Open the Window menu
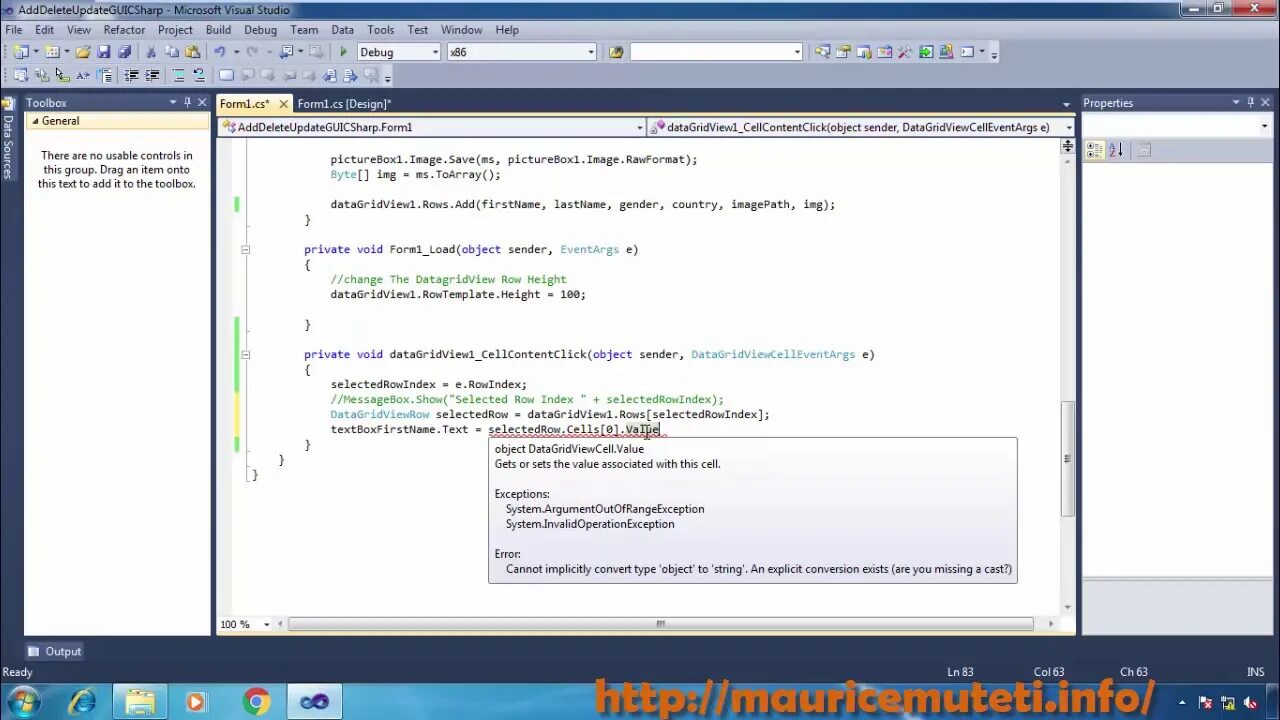The width and height of the screenshot is (1280, 720). coord(461,30)
